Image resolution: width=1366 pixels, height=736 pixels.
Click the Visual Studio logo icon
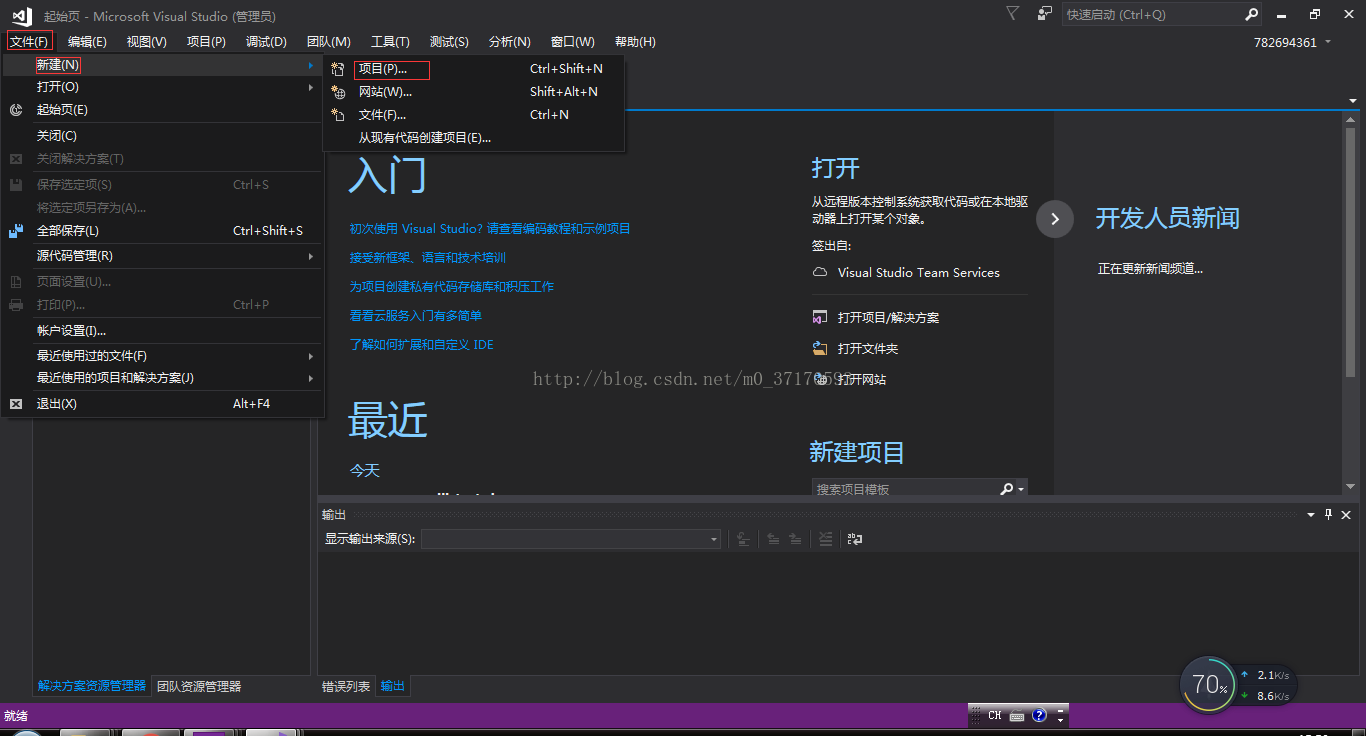[21, 16]
